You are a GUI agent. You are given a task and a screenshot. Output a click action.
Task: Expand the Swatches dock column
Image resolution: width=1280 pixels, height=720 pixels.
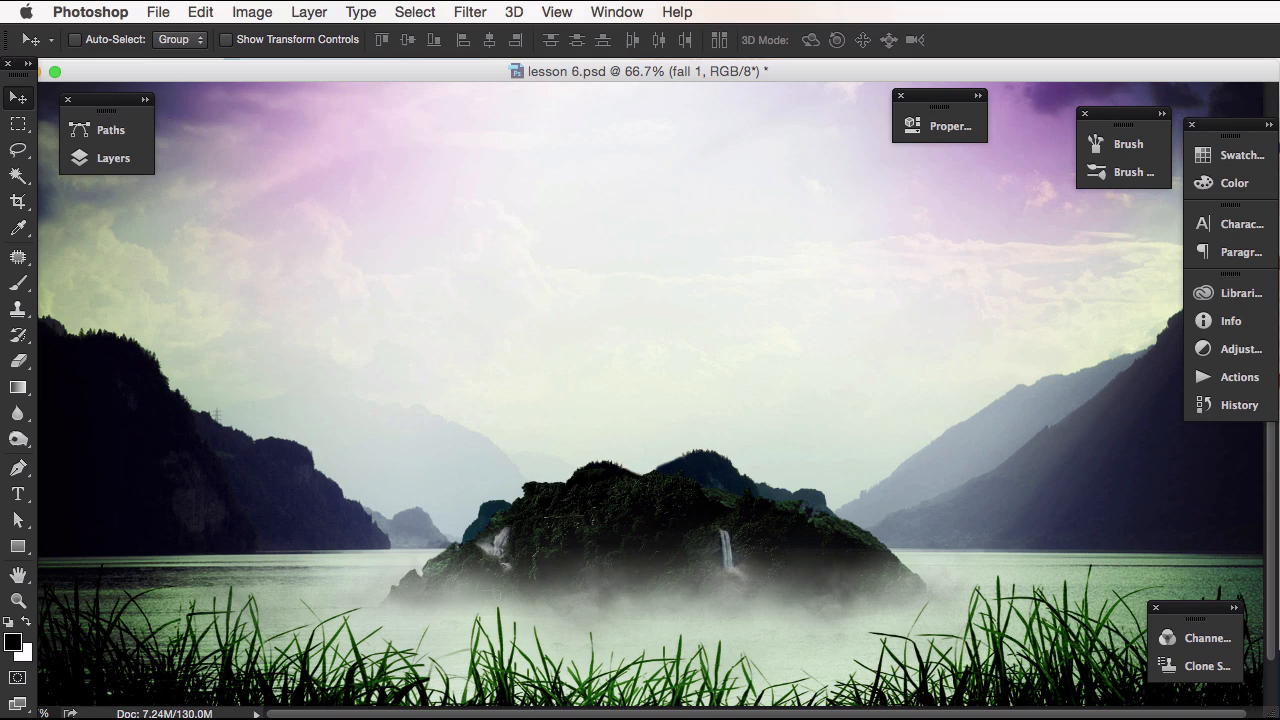pos(1270,125)
